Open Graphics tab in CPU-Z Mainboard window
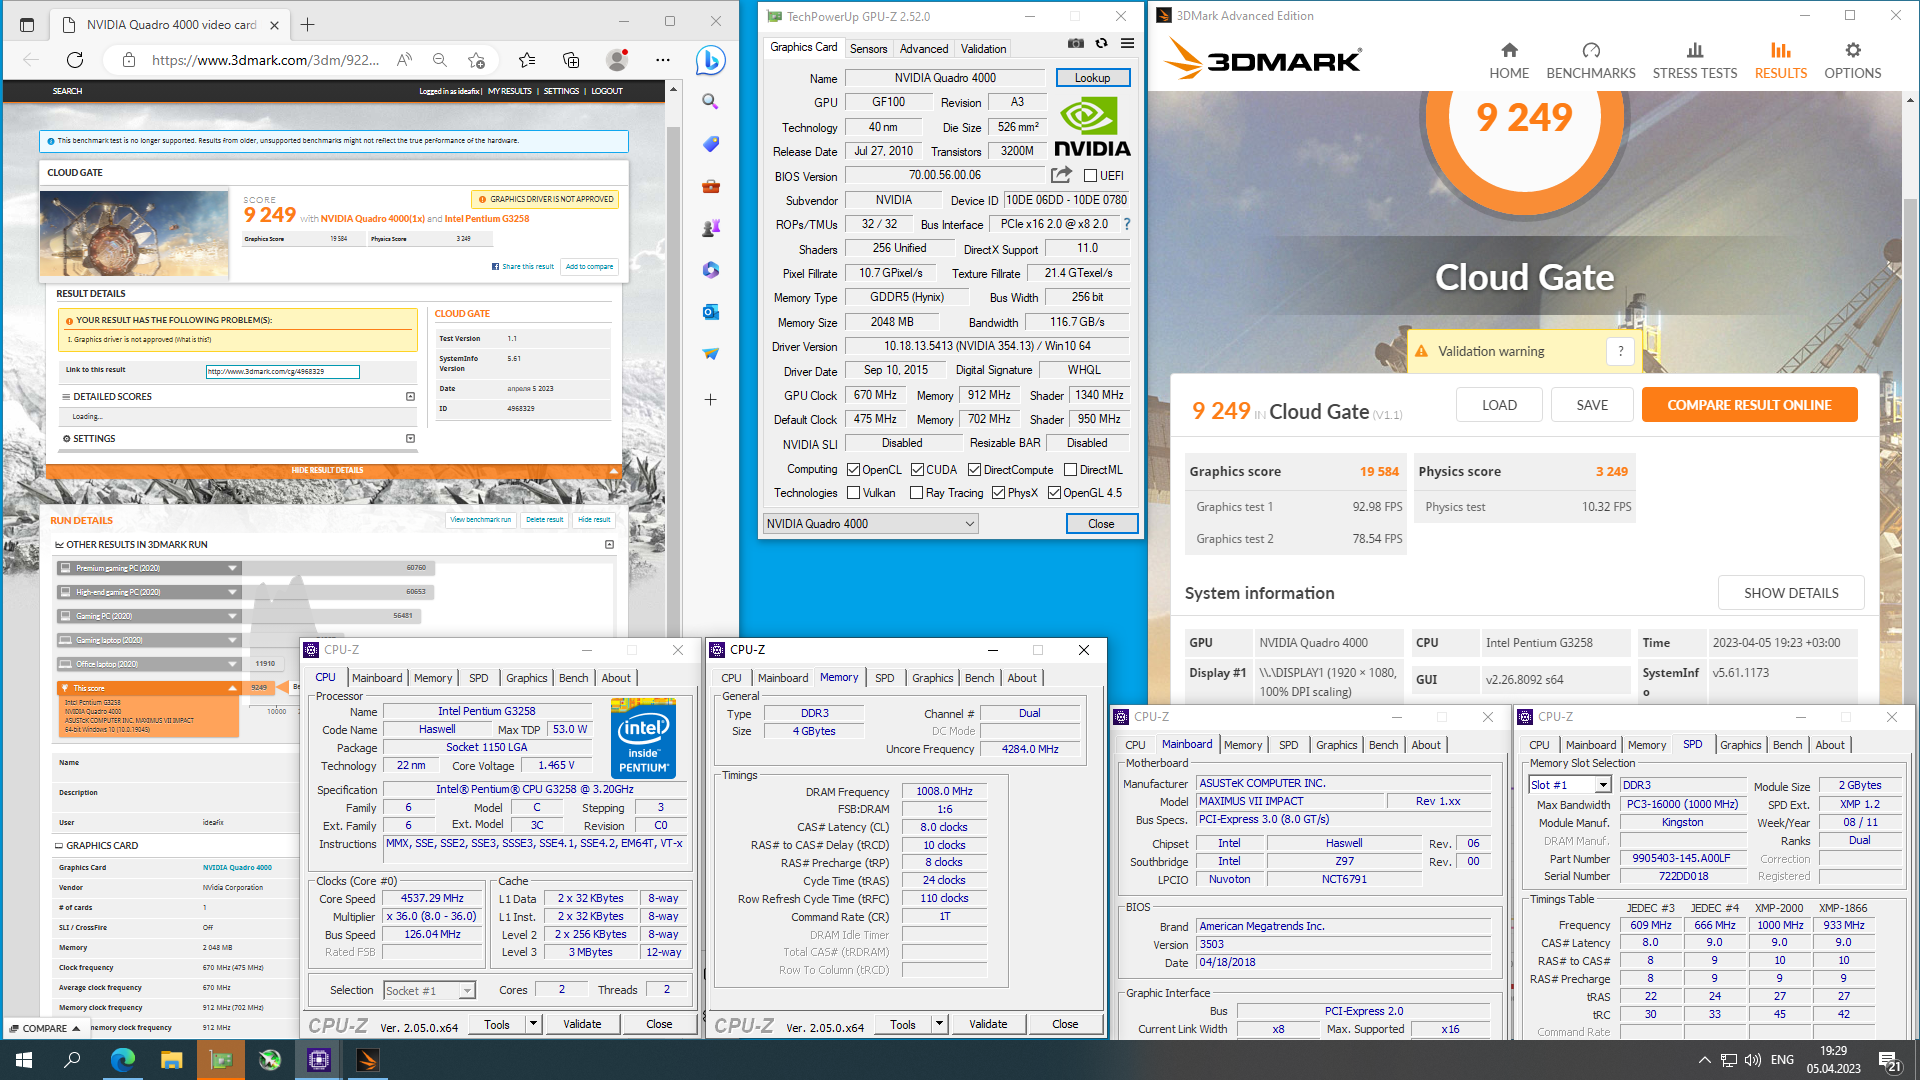Image resolution: width=1920 pixels, height=1080 pixels. [1336, 745]
